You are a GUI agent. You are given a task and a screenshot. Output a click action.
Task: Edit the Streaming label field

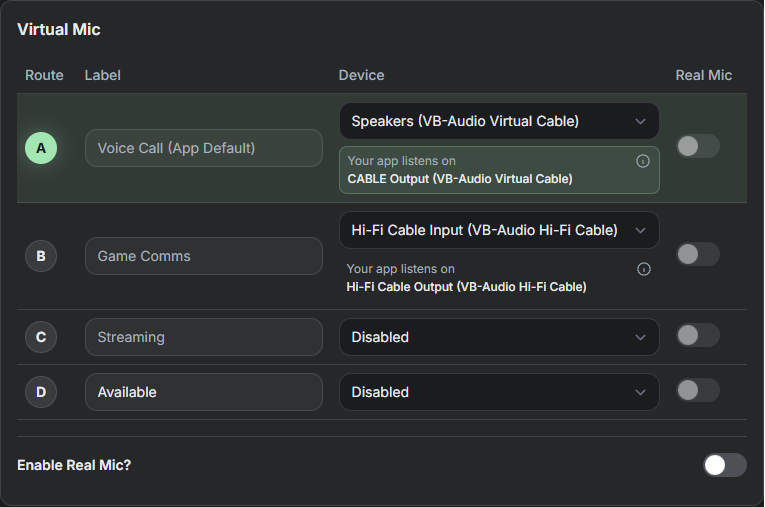click(x=203, y=337)
